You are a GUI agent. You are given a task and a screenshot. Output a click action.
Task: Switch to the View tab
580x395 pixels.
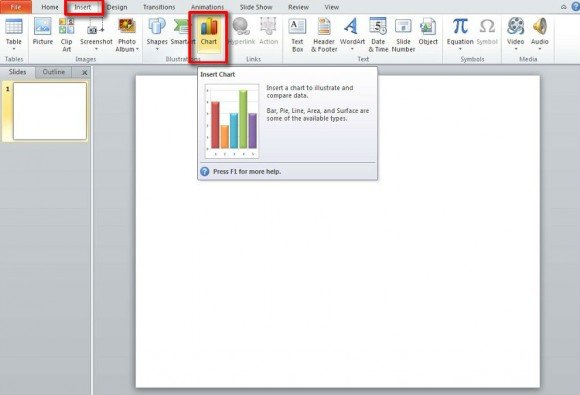pos(331,7)
